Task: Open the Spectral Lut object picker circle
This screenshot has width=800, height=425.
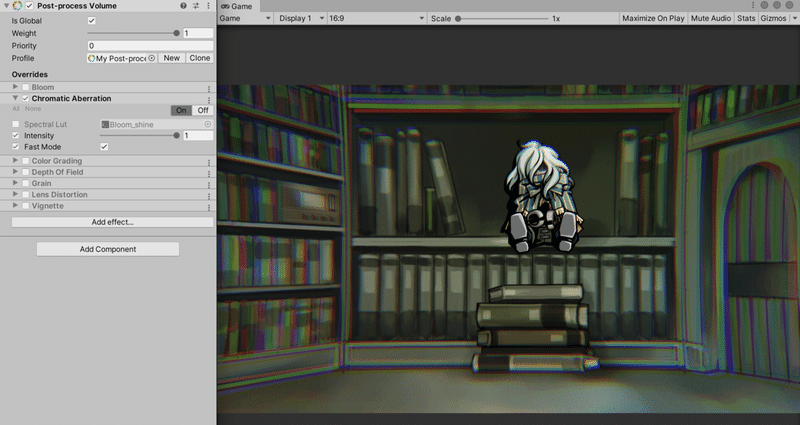Action: pos(208,124)
